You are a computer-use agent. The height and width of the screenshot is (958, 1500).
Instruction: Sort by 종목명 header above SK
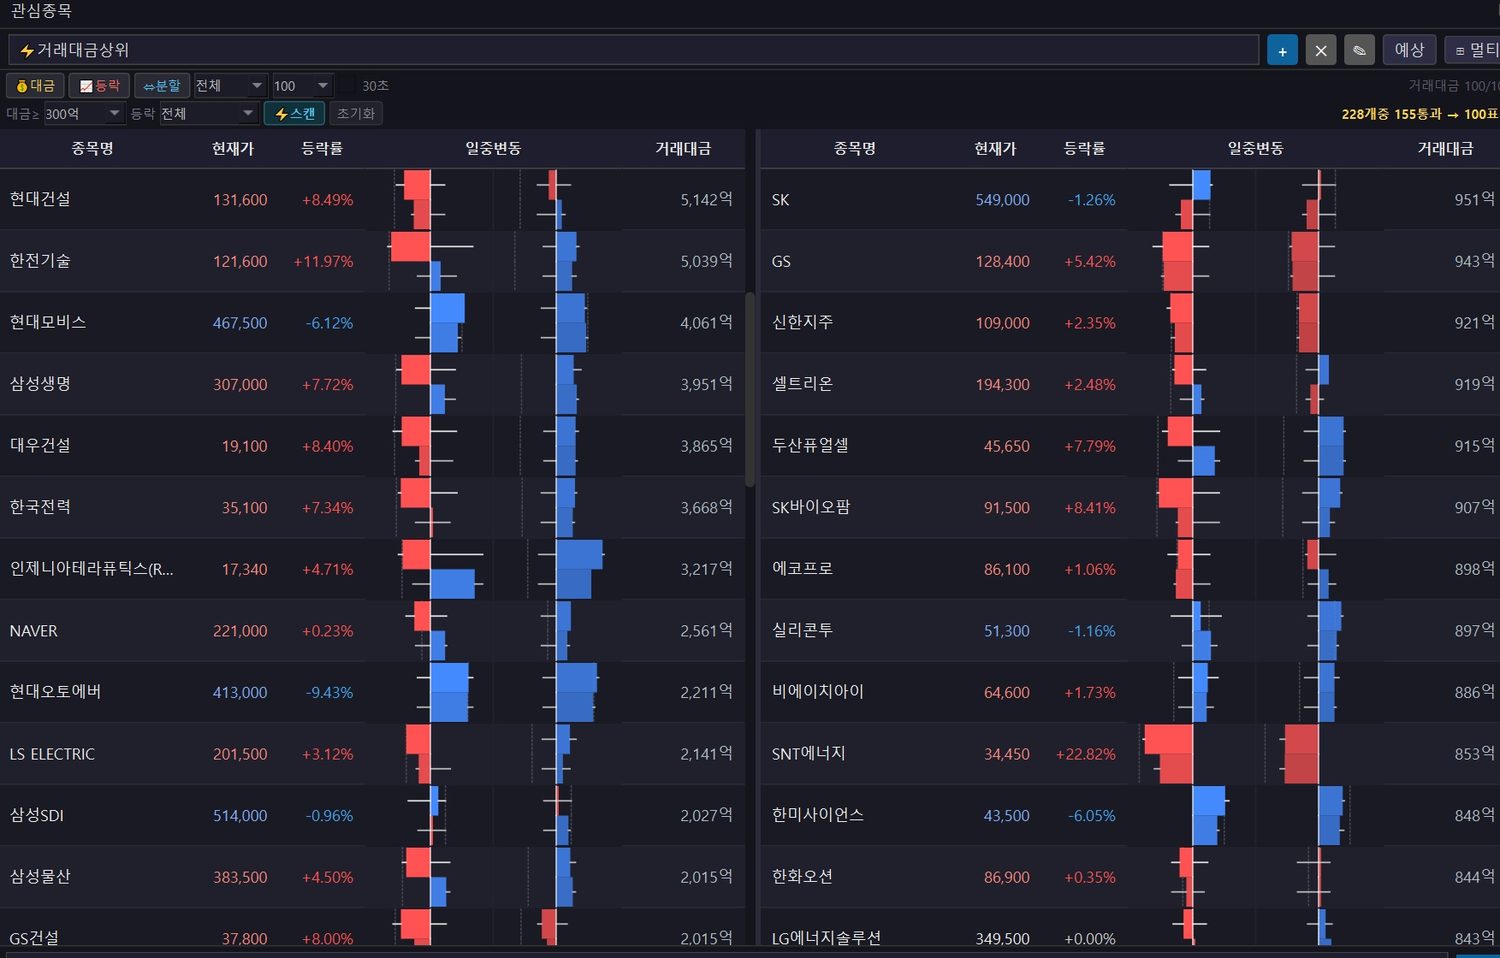[x=855, y=149]
